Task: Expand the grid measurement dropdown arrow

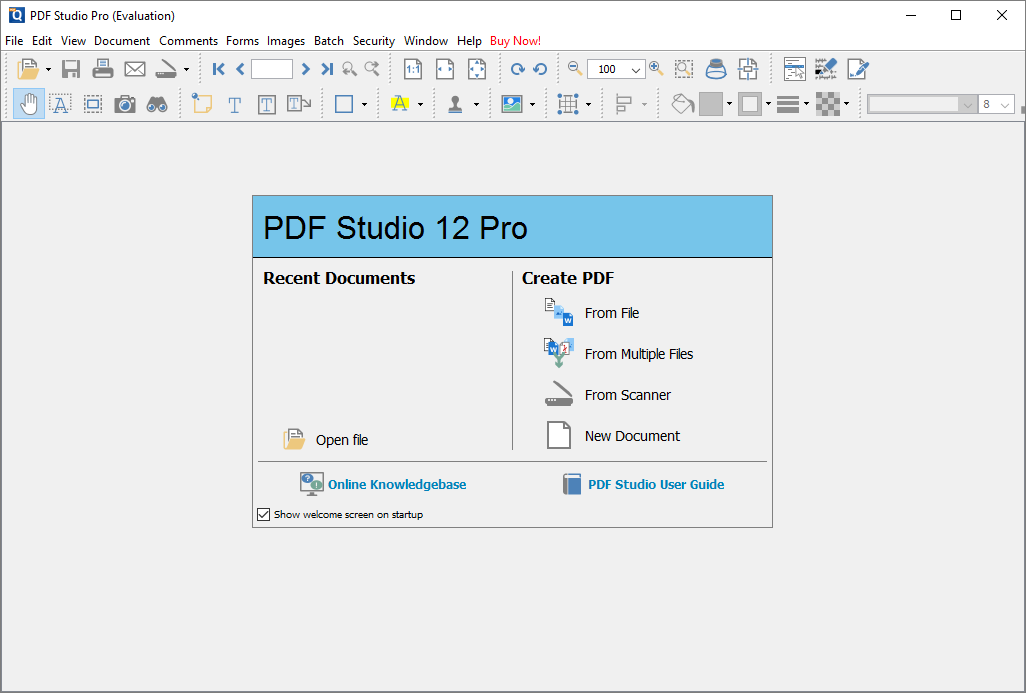Action: tap(588, 105)
